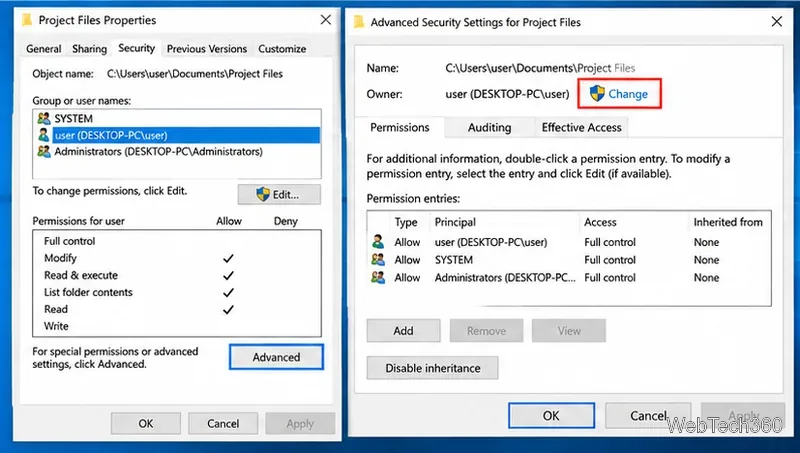
Task: Click the View button
Action: pos(569,331)
